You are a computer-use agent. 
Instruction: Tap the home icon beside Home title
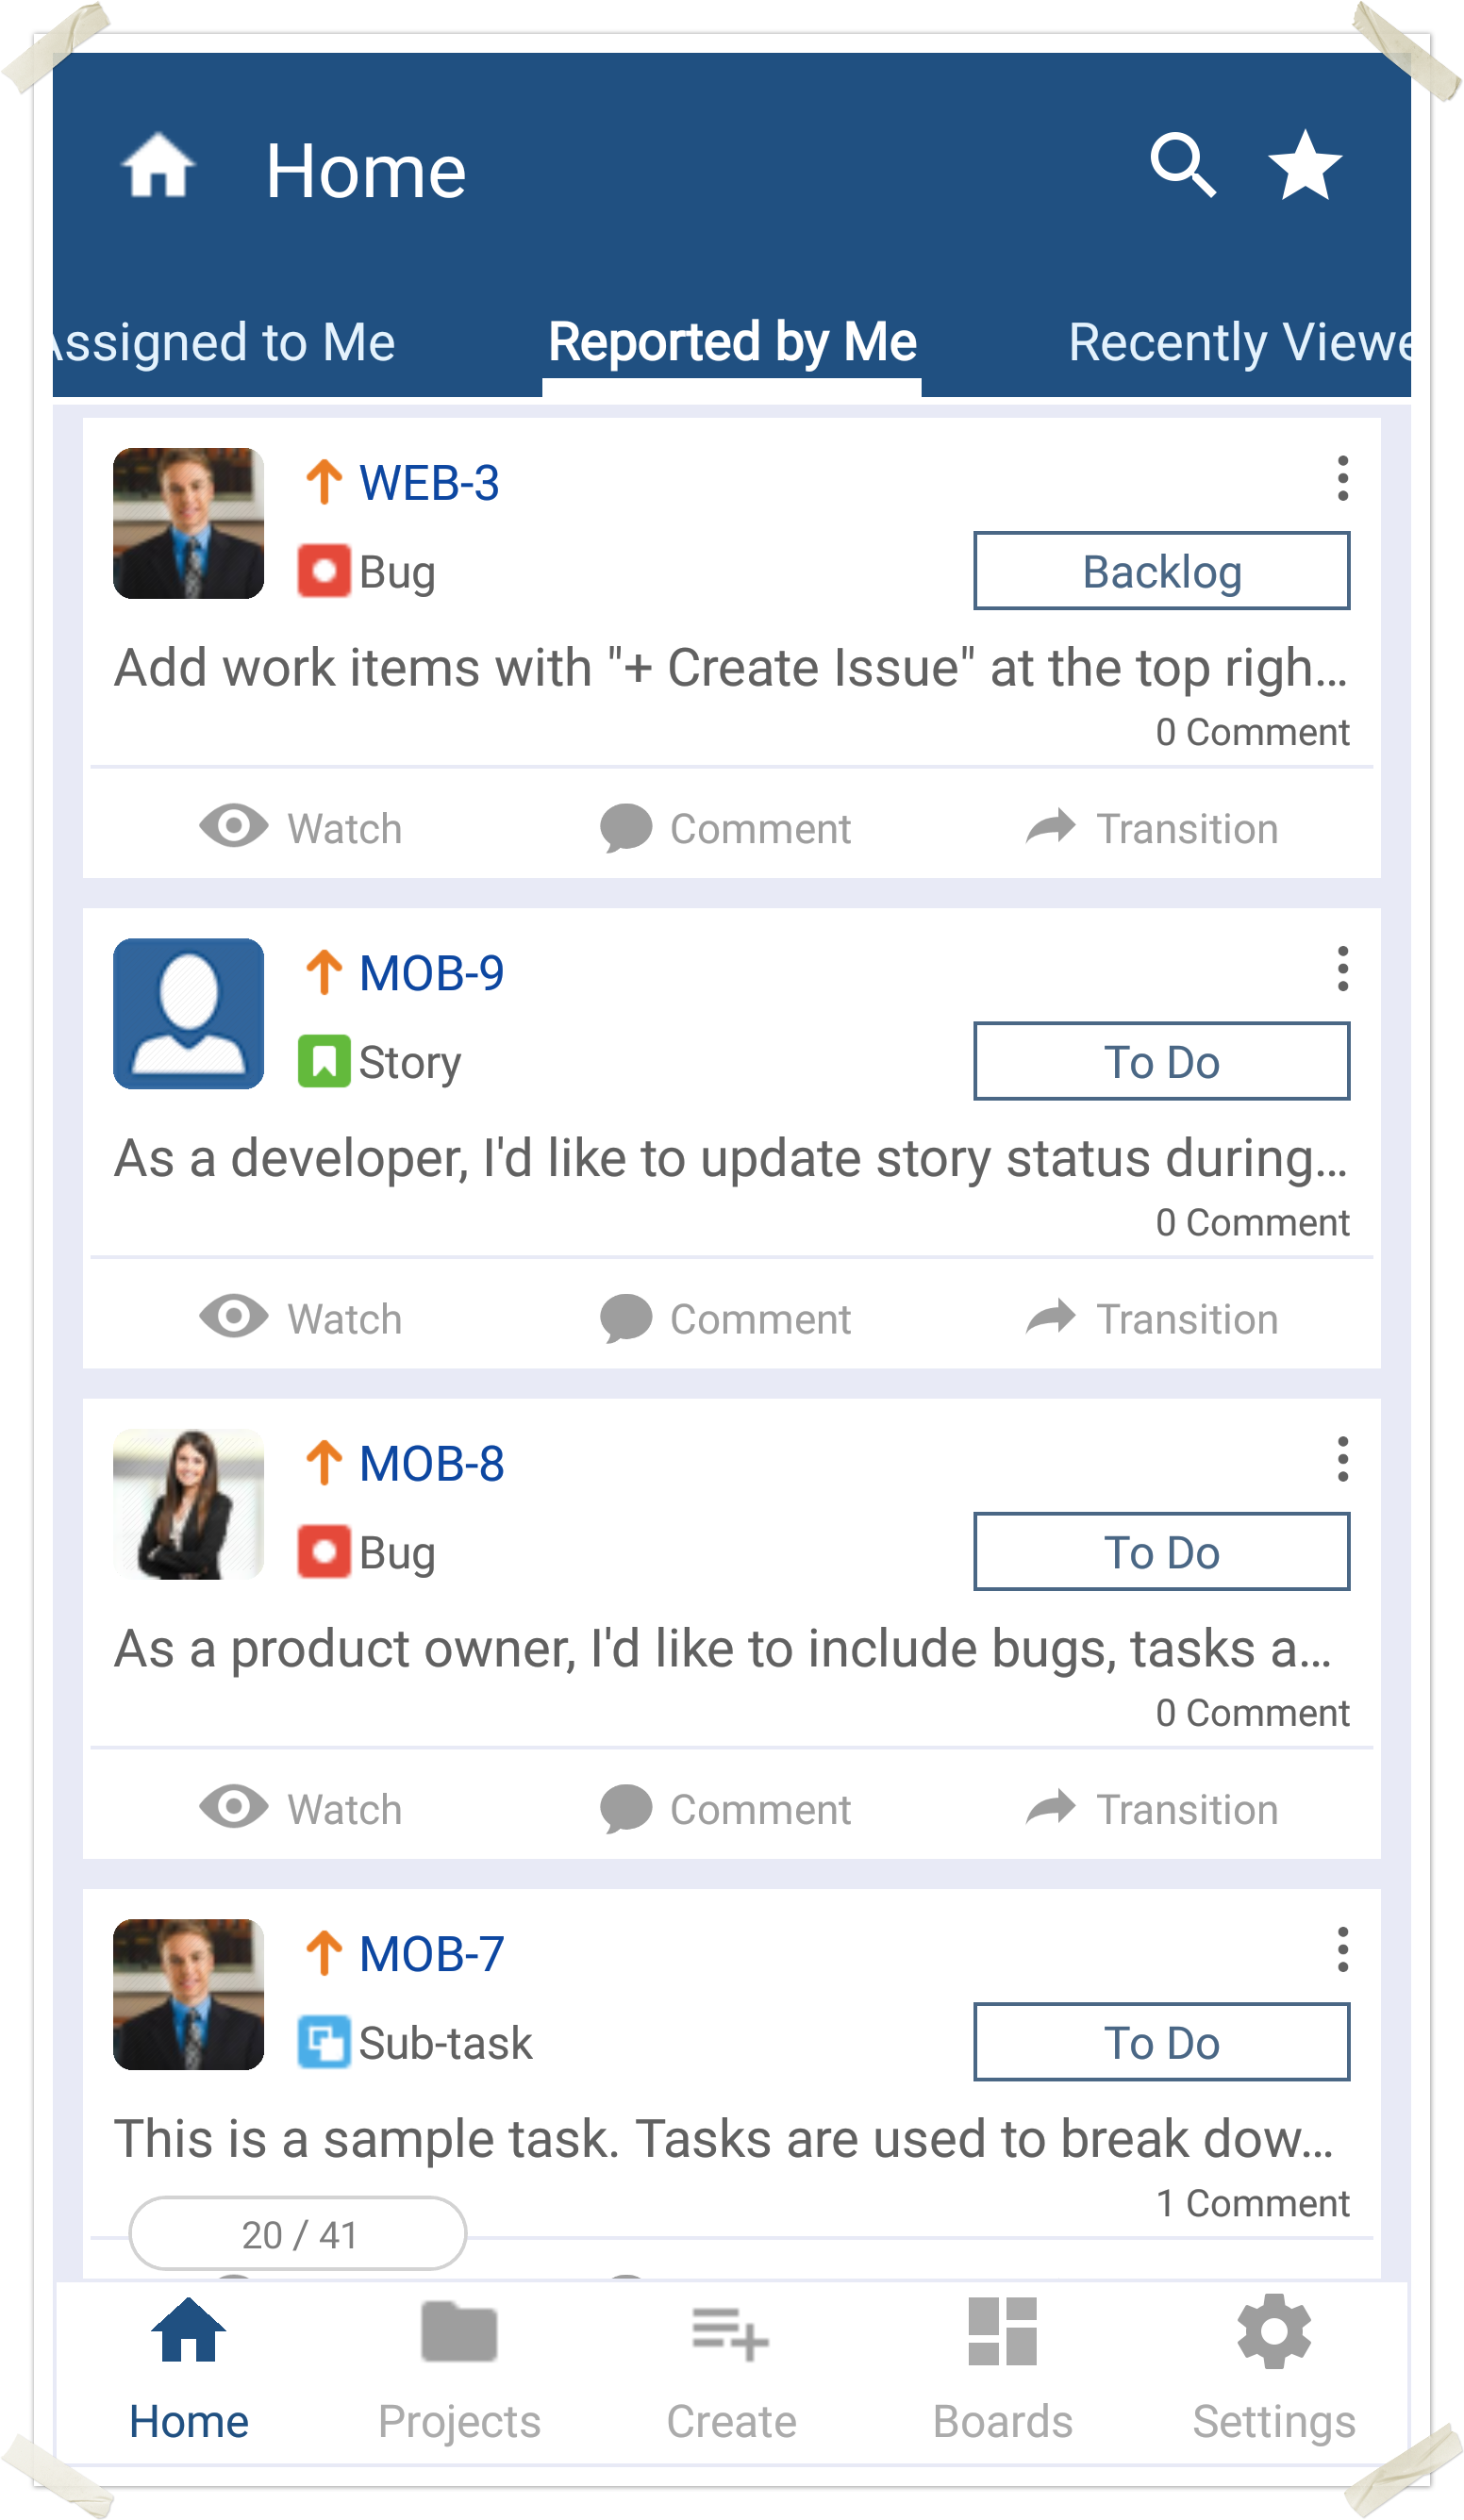[x=158, y=167]
